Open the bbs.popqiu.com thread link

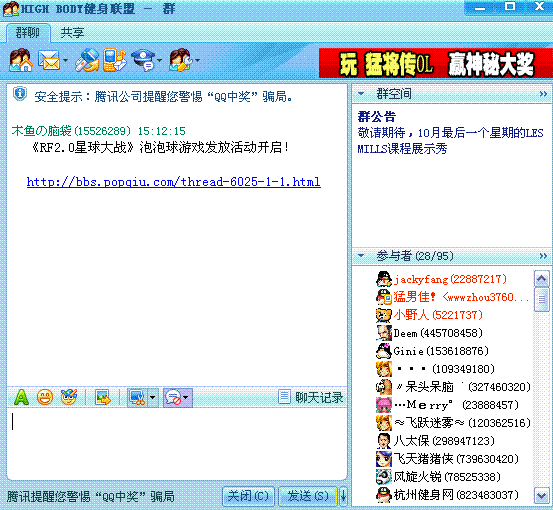pyautogui.click(x=174, y=182)
